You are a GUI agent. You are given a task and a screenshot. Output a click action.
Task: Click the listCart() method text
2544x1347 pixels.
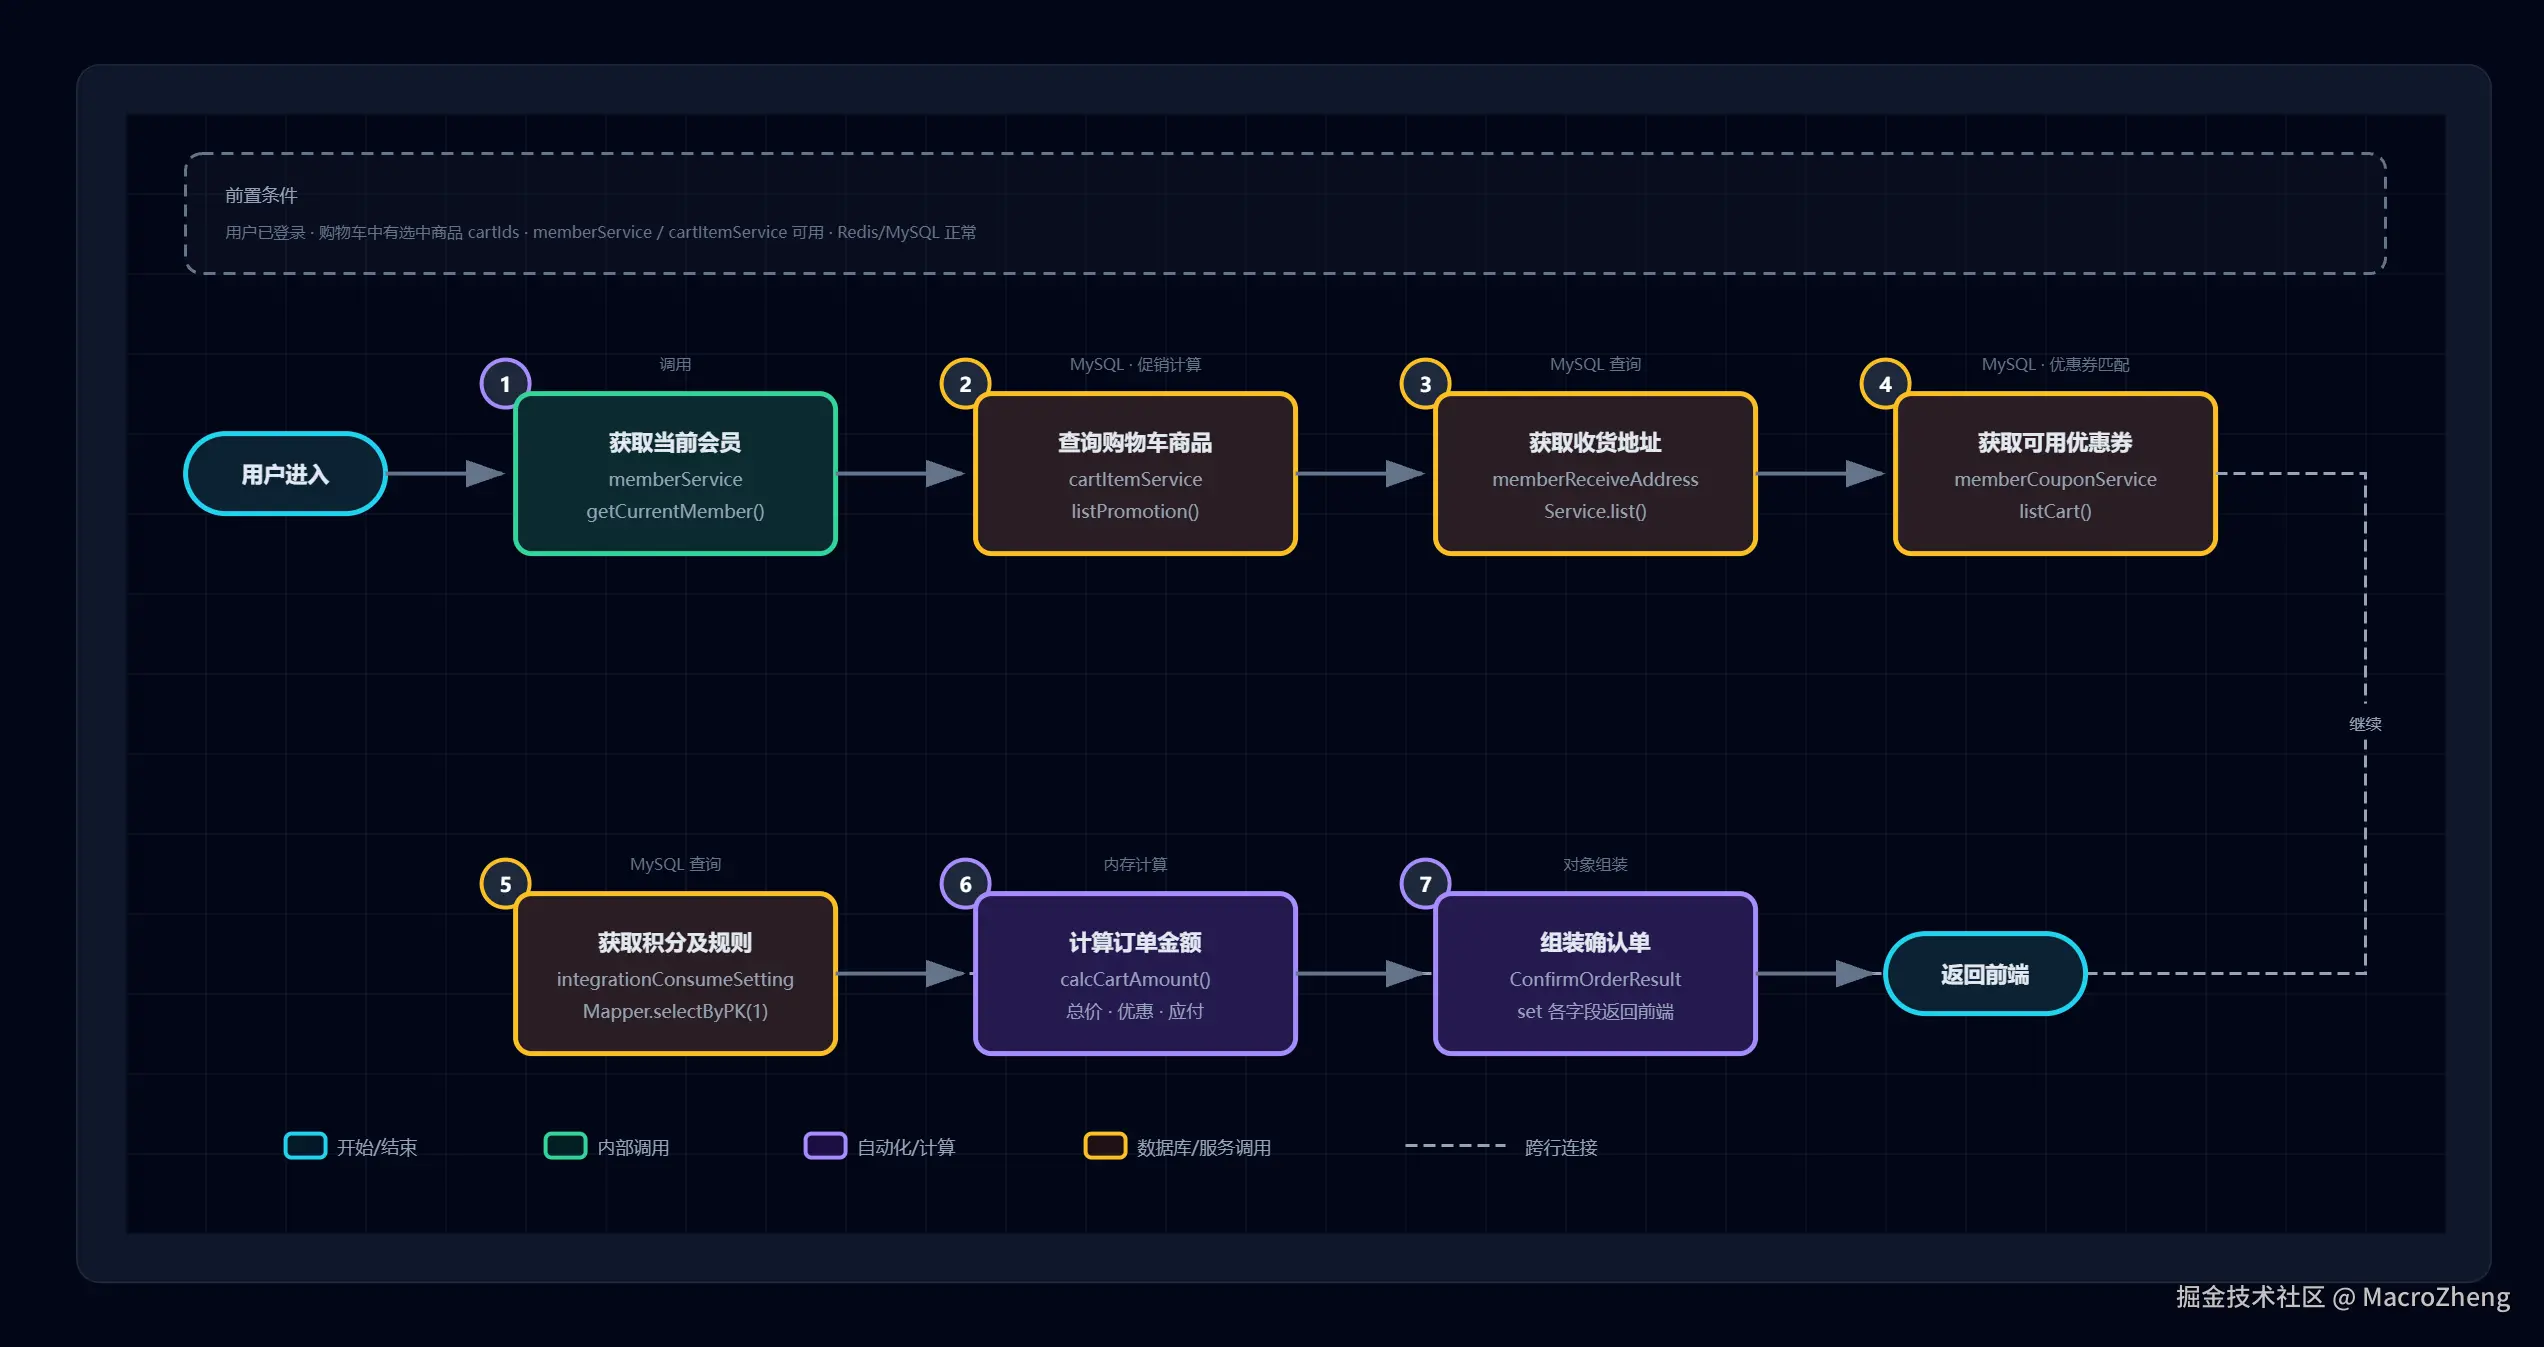2055,511
